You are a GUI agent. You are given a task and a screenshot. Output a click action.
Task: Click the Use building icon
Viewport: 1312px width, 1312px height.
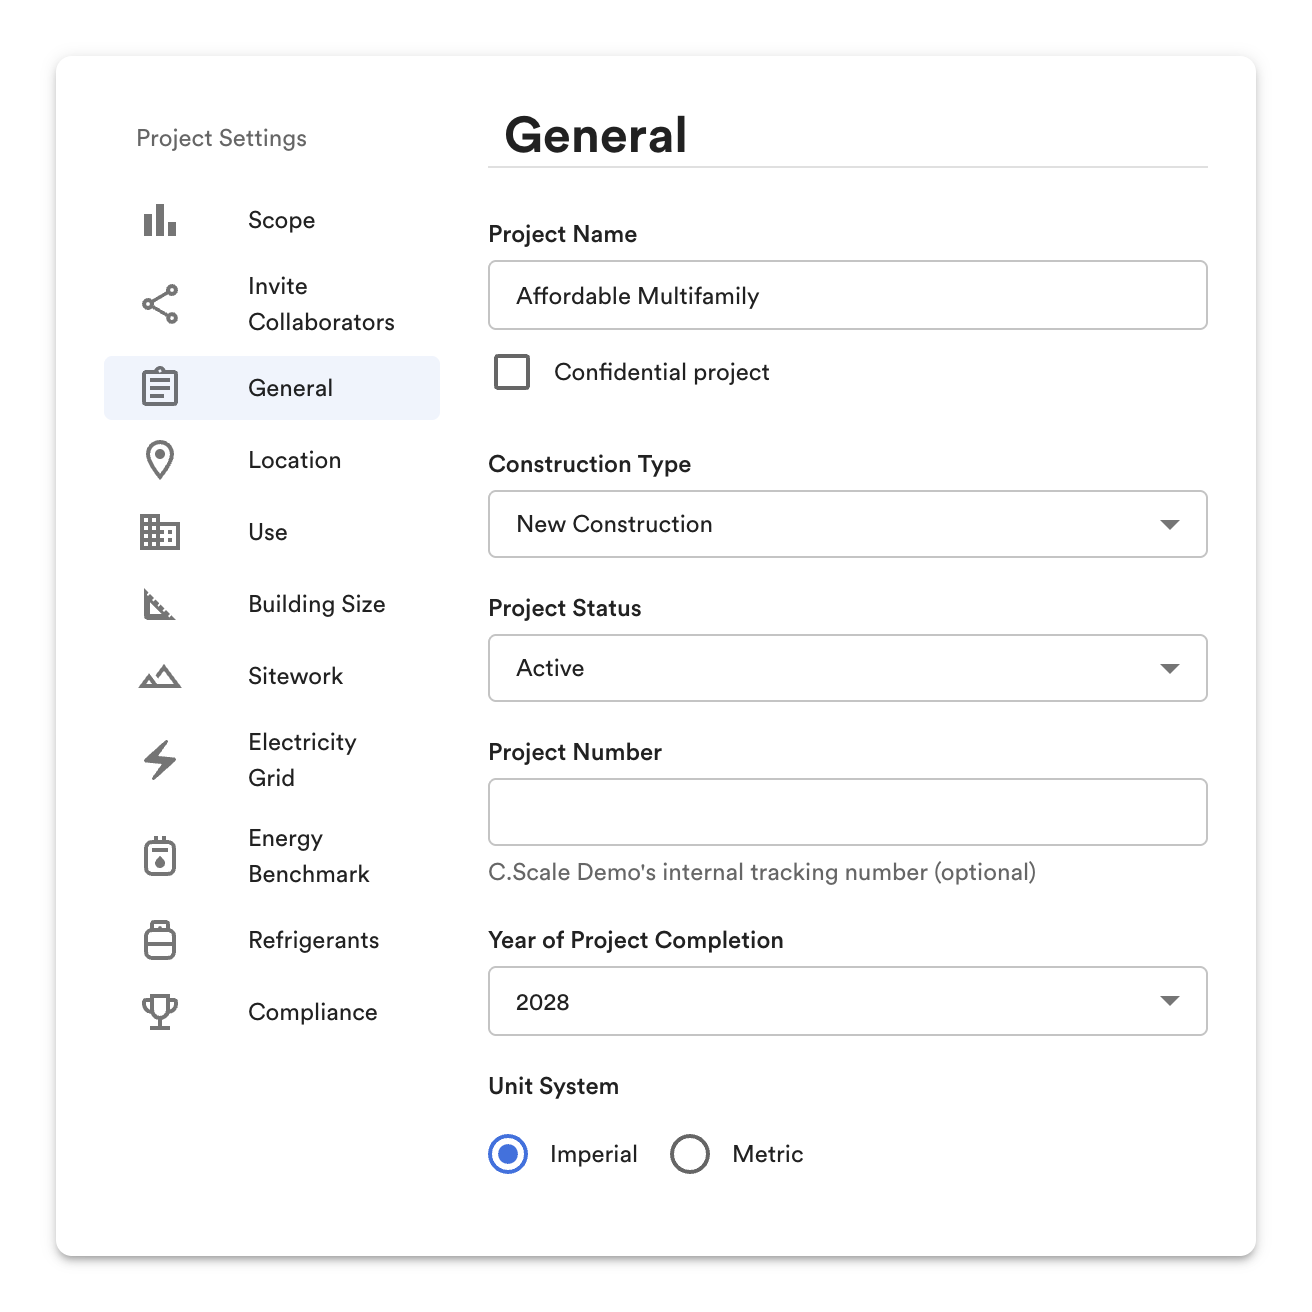[x=160, y=532]
